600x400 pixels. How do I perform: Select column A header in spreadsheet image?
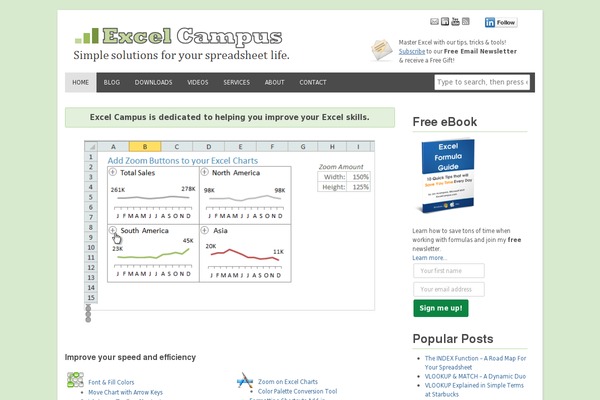113,147
